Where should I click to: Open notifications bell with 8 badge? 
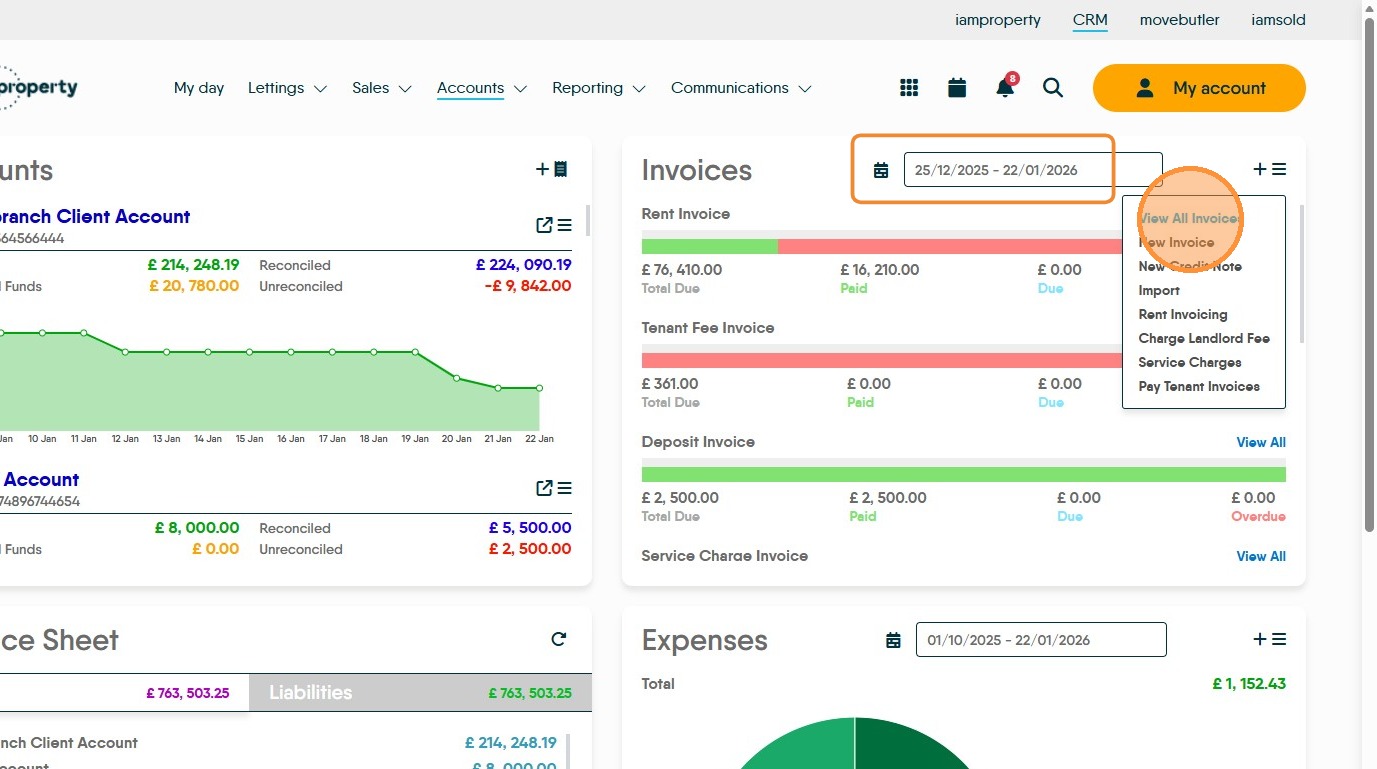click(x=1005, y=88)
